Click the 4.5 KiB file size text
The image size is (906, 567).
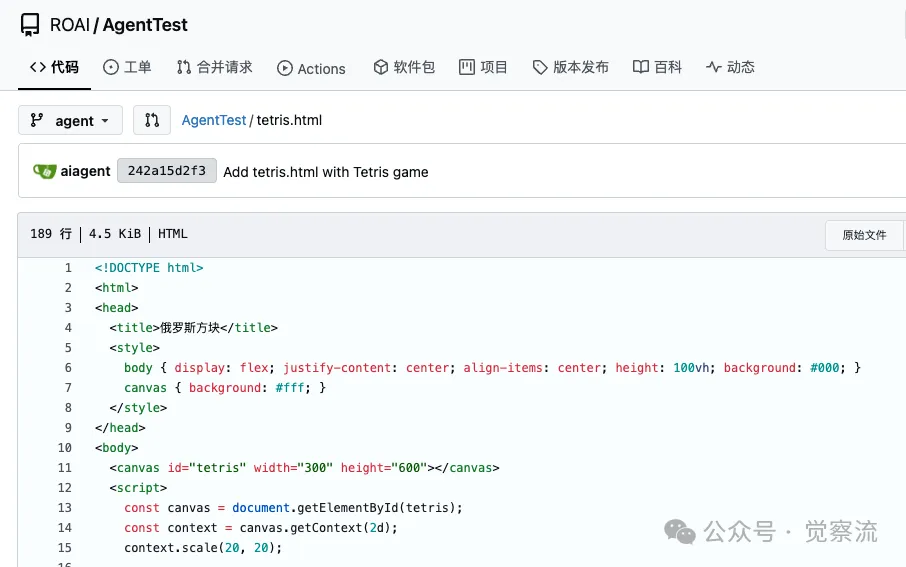(x=115, y=234)
